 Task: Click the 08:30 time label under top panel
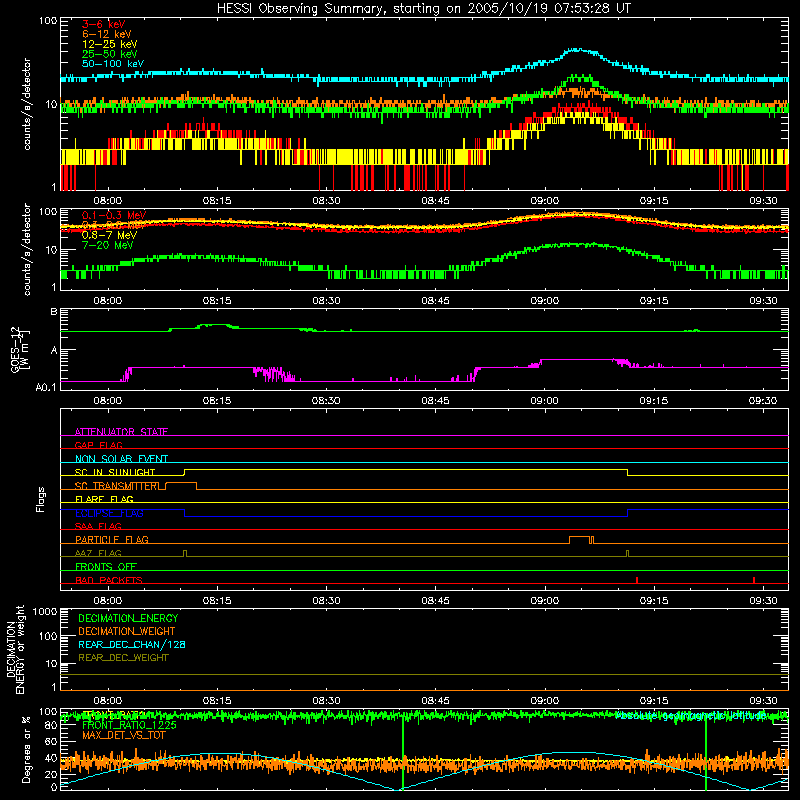[326, 201]
